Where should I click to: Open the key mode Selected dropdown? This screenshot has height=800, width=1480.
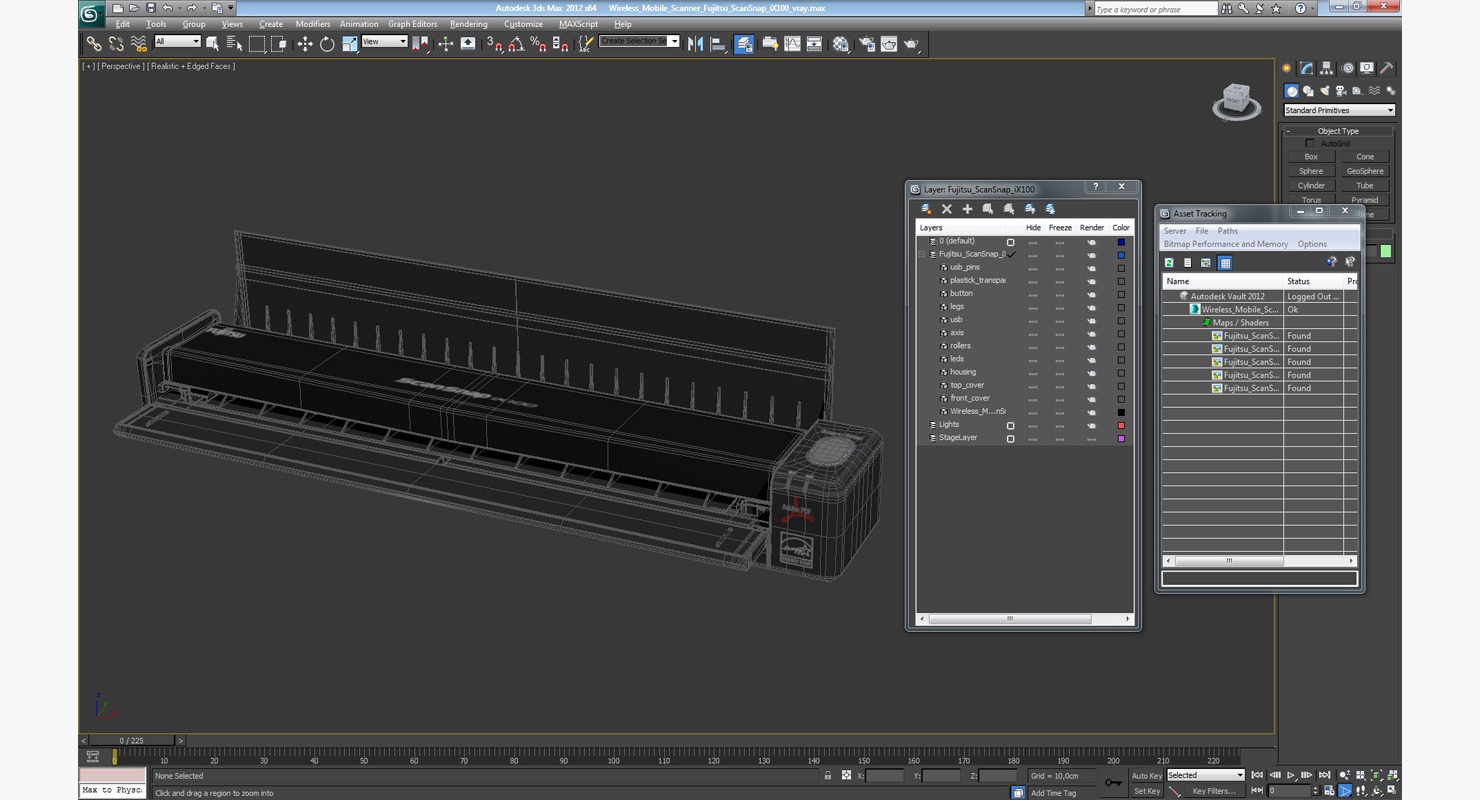(x=1206, y=776)
